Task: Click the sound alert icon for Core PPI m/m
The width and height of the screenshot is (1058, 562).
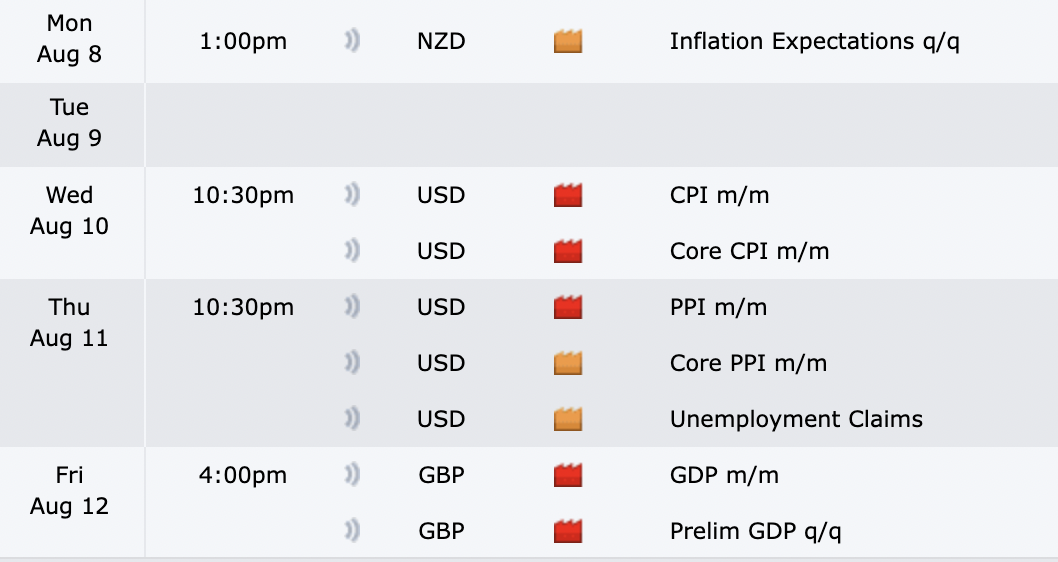Action: (x=352, y=363)
